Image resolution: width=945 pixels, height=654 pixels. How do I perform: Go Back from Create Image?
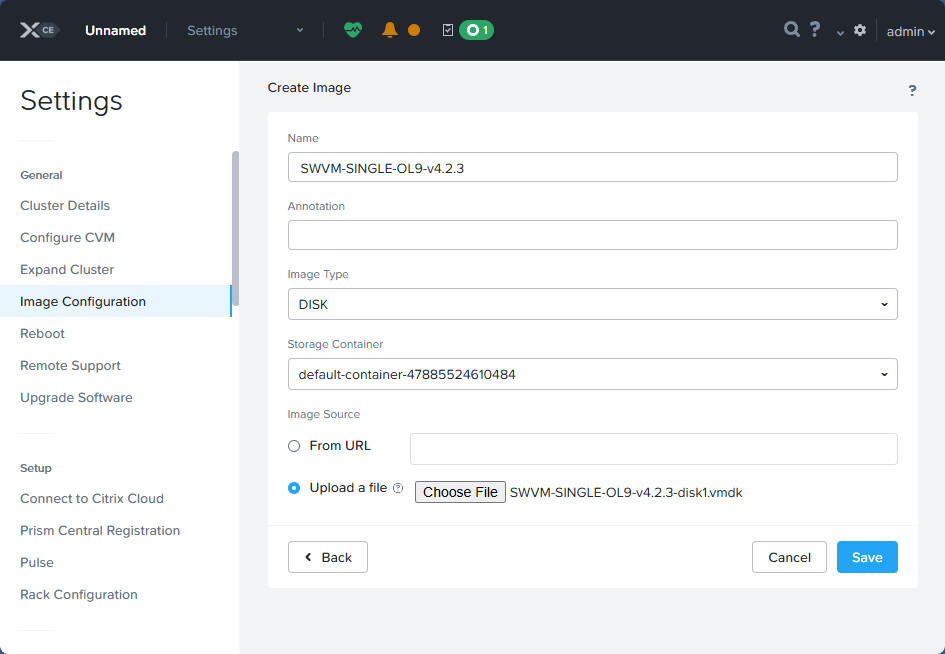pos(327,557)
